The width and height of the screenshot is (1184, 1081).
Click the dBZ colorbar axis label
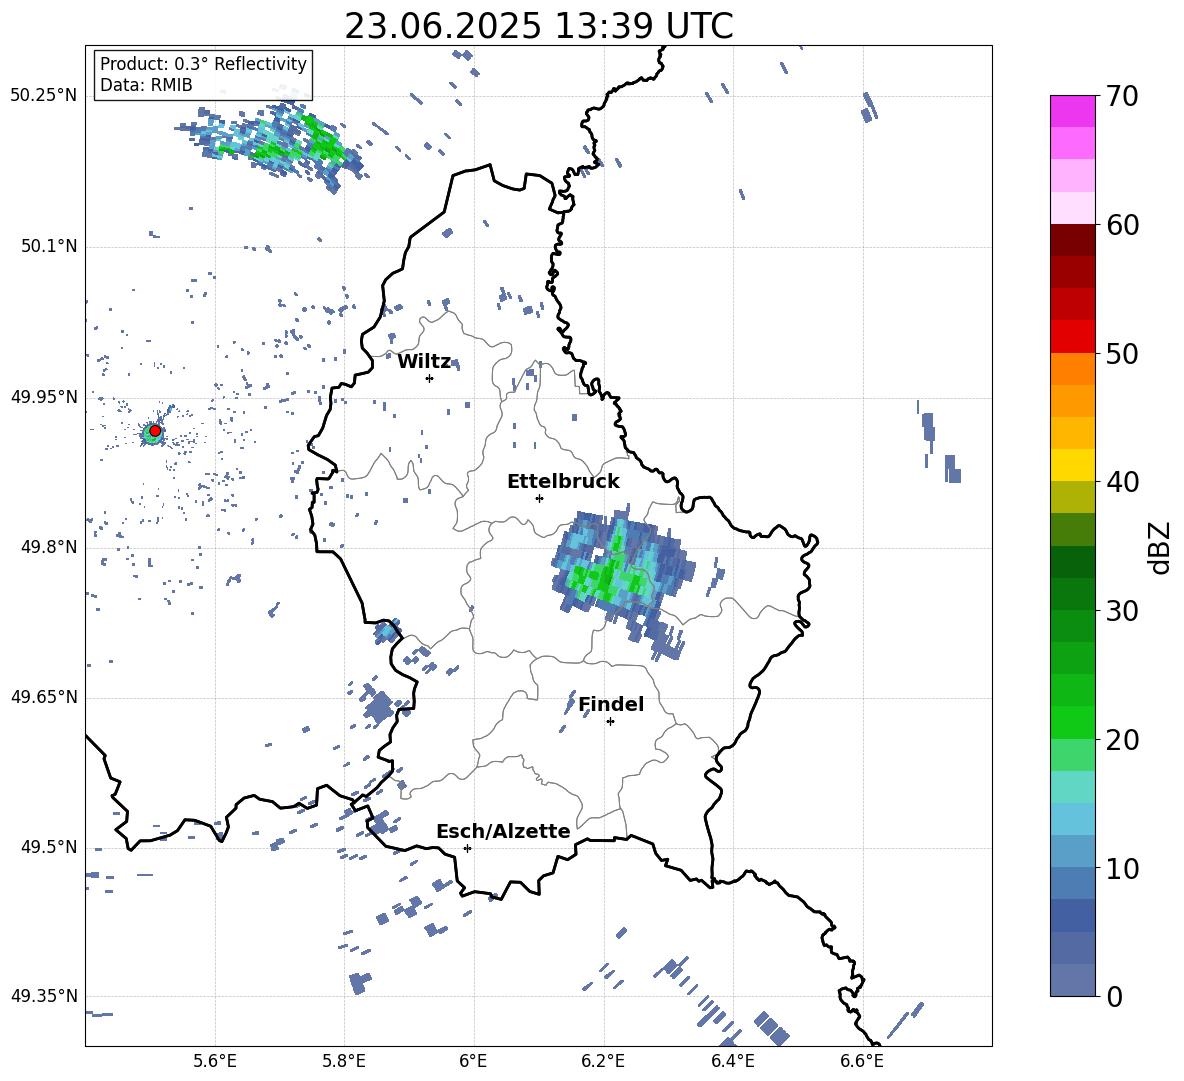(1158, 547)
